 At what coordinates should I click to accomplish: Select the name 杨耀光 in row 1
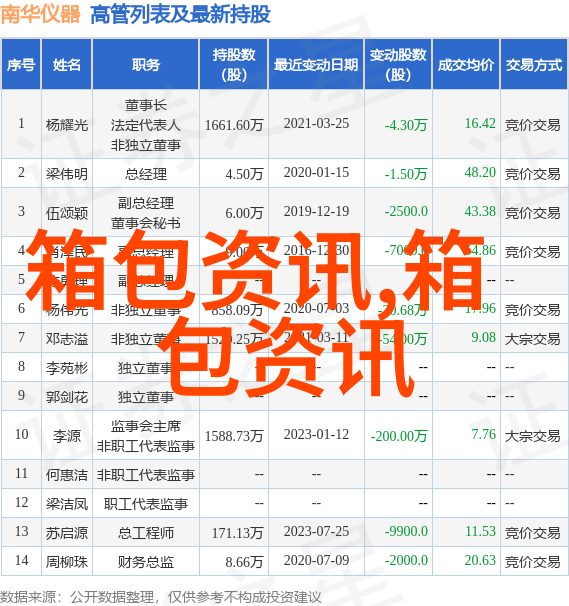tap(66, 125)
